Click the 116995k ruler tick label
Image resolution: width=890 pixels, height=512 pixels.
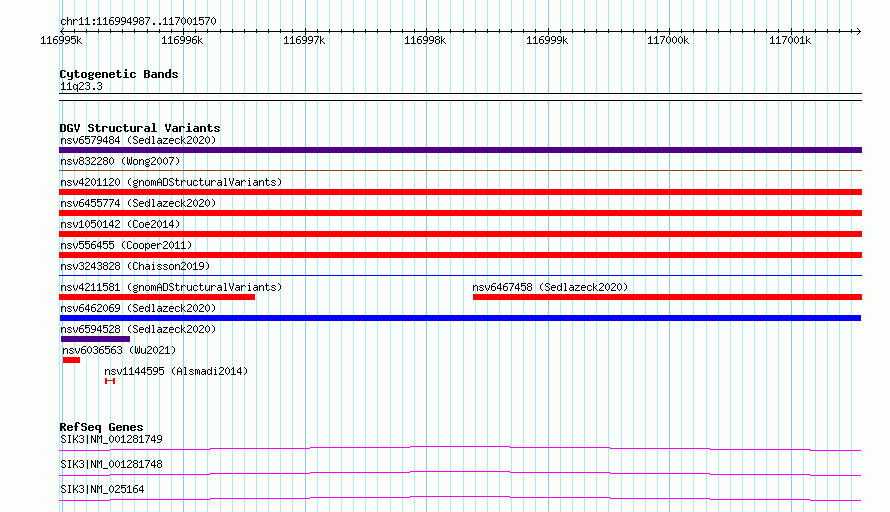point(61,40)
